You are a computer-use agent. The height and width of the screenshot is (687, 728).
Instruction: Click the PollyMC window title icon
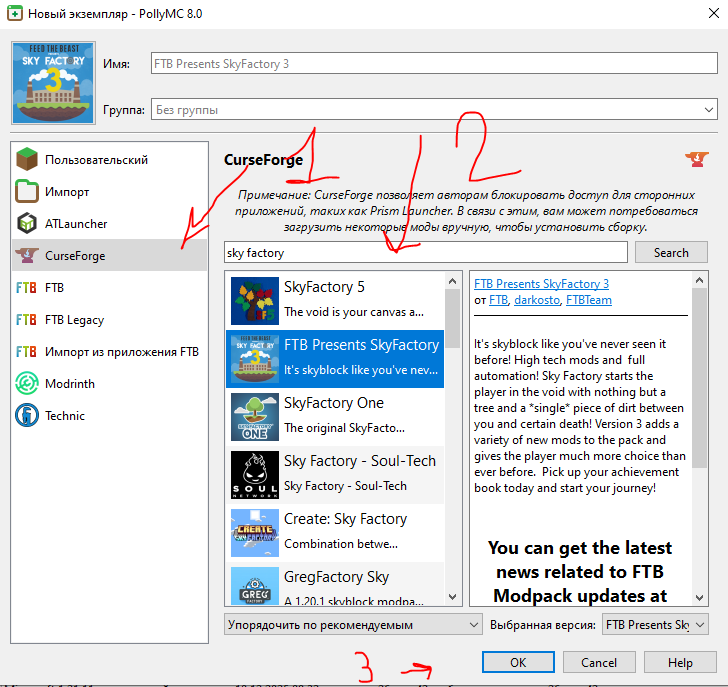coord(14,13)
